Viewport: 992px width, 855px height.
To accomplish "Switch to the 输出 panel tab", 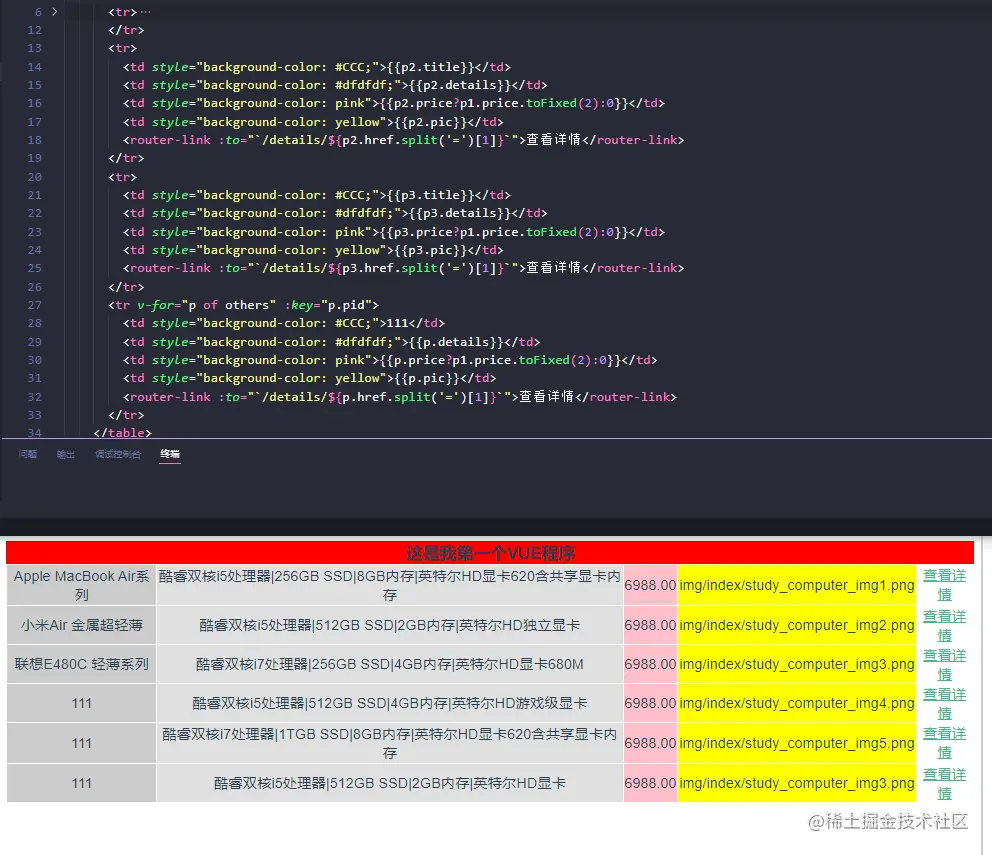I will [66, 454].
